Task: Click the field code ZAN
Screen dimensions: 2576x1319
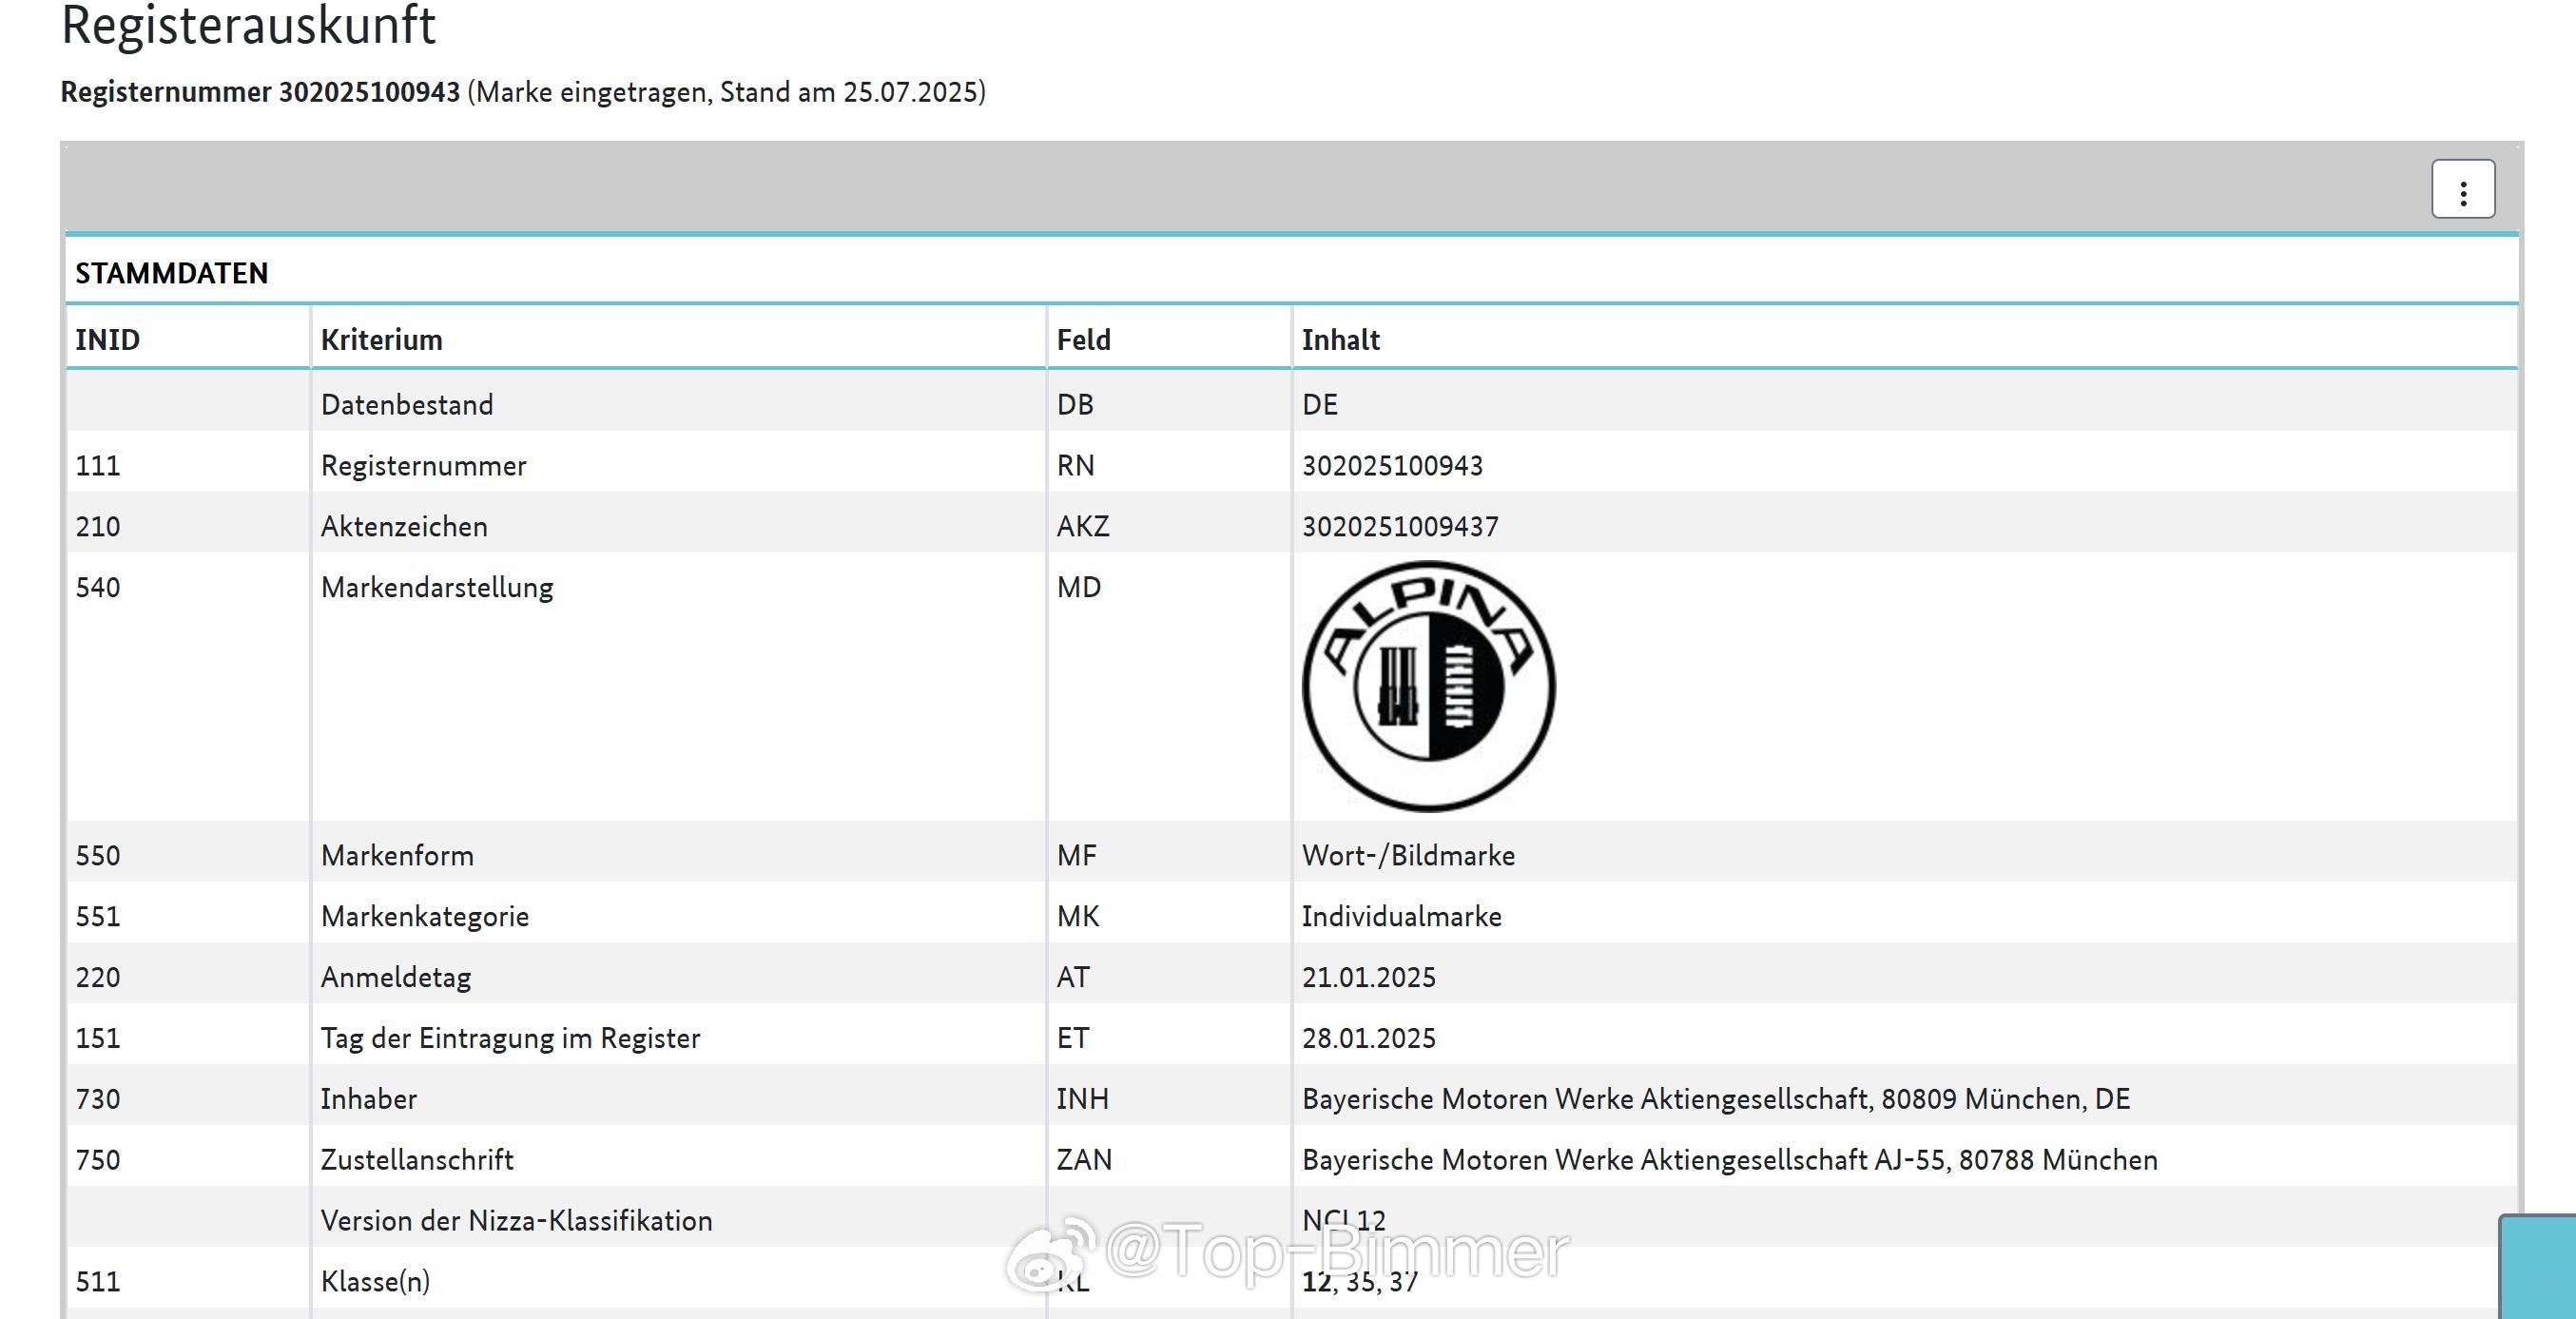Action: tap(1084, 1161)
